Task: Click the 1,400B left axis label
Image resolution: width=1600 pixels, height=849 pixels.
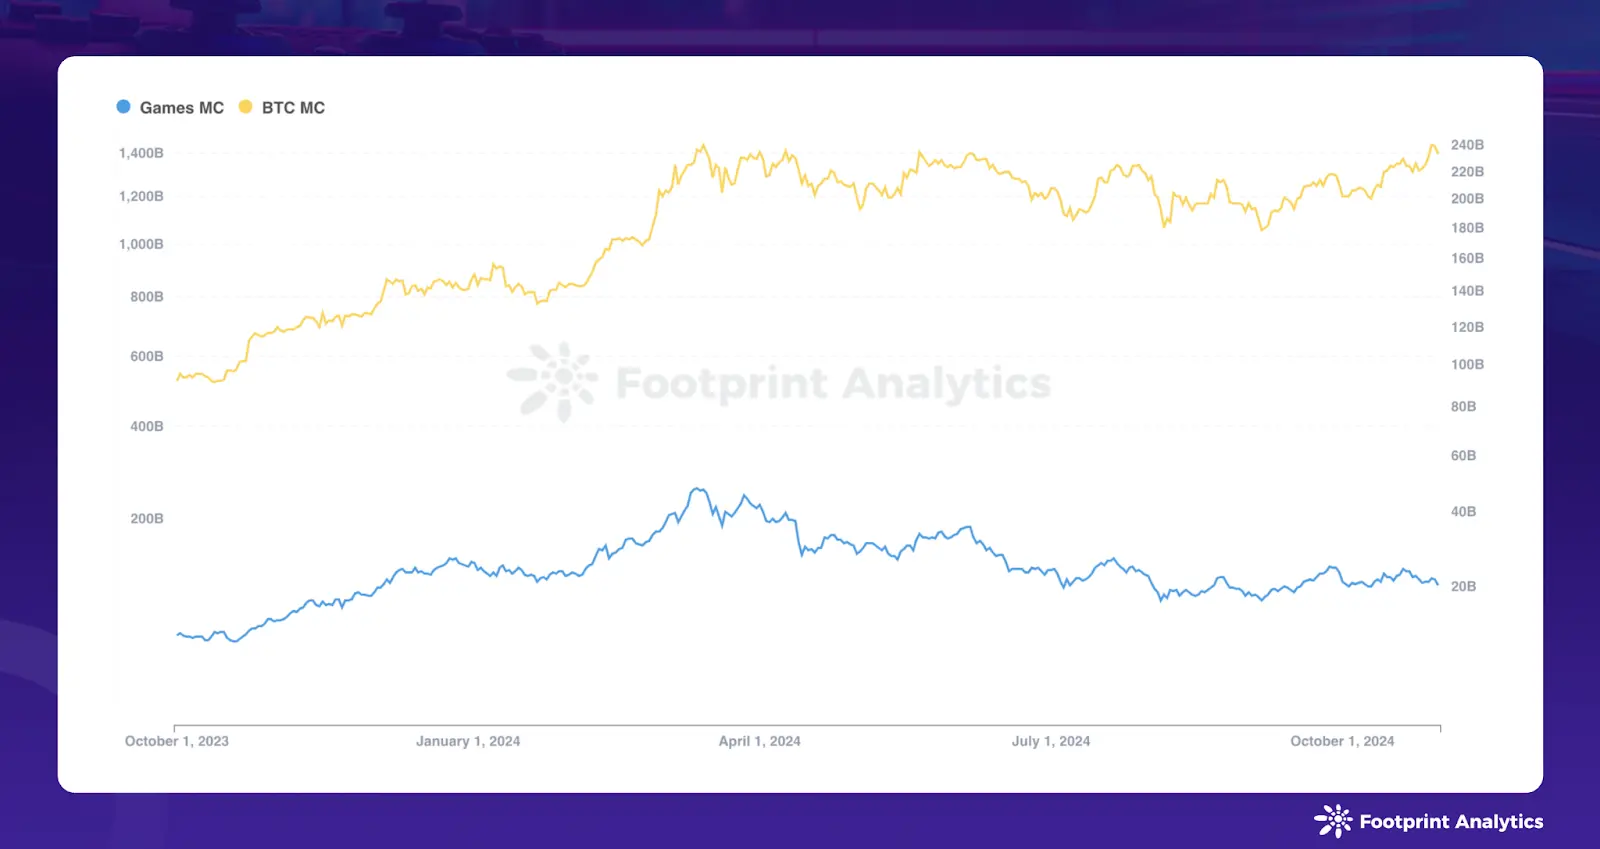Action: 141,153
